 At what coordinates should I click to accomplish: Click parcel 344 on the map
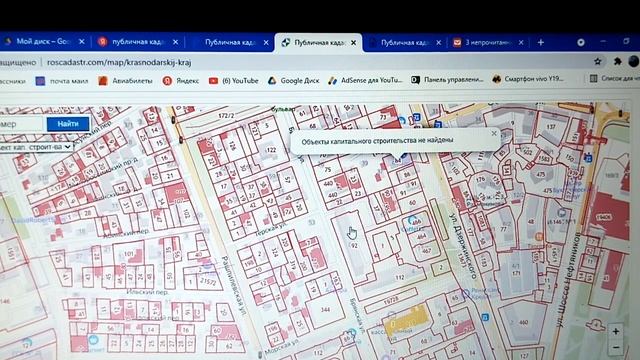click(x=325, y=310)
